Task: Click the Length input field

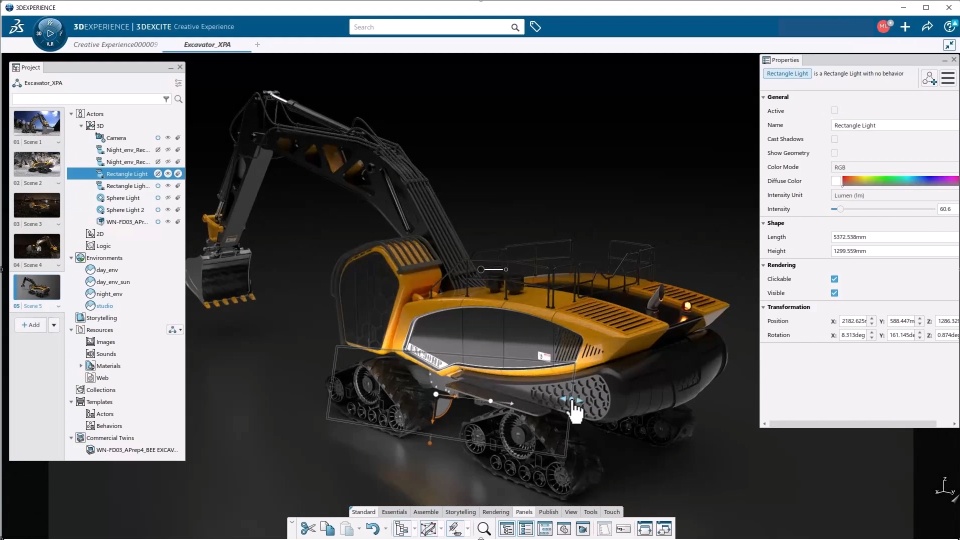Action: point(895,237)
